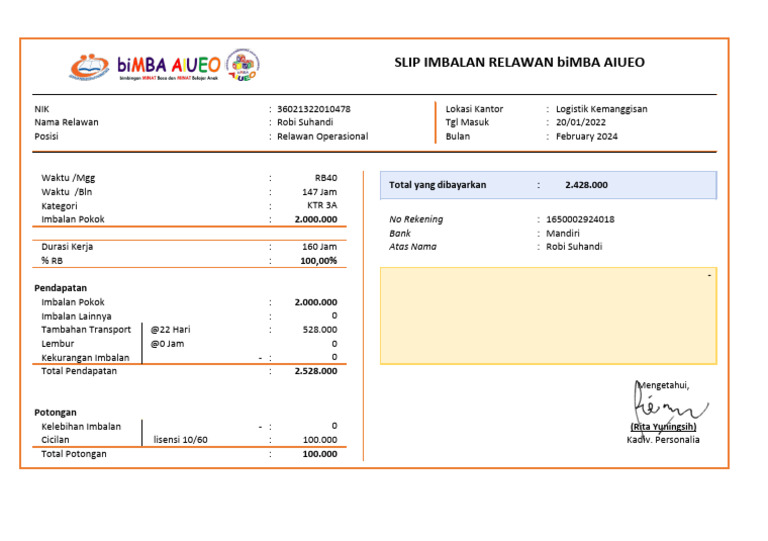Select NIK value 36021322010478
The image size is (768, 541).
313,109
